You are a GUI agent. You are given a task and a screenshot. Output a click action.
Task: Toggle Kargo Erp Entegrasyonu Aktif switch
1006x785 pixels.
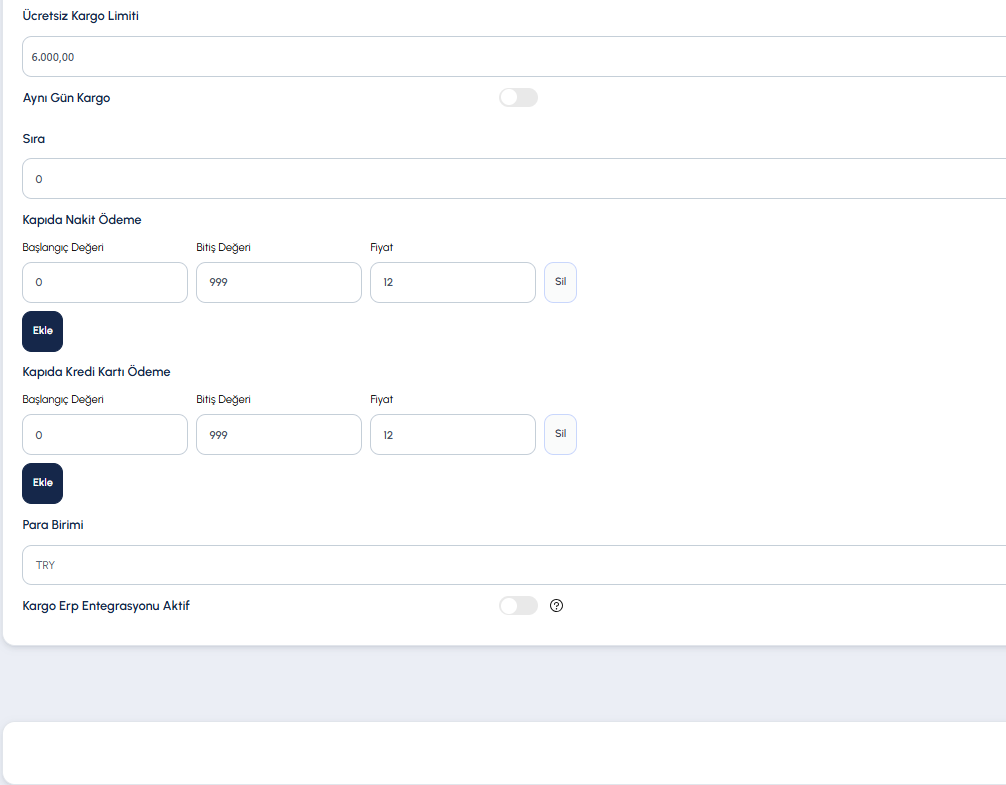(x=518, y=605)
